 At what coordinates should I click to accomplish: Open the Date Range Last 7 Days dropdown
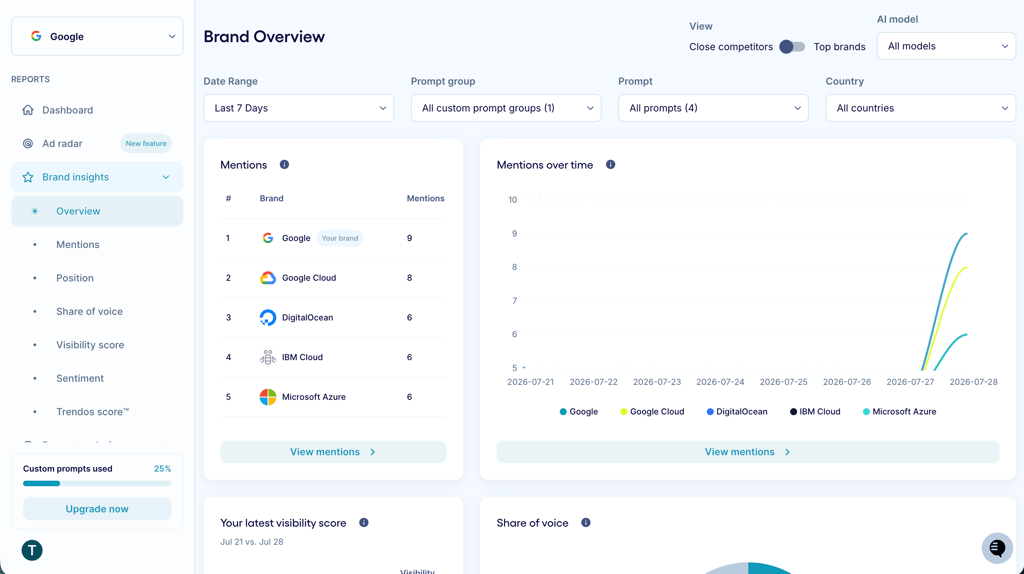coord(298,108)
